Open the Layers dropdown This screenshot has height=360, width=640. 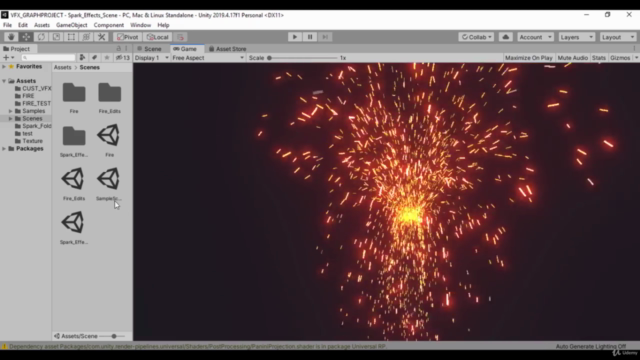coord(577,37)
